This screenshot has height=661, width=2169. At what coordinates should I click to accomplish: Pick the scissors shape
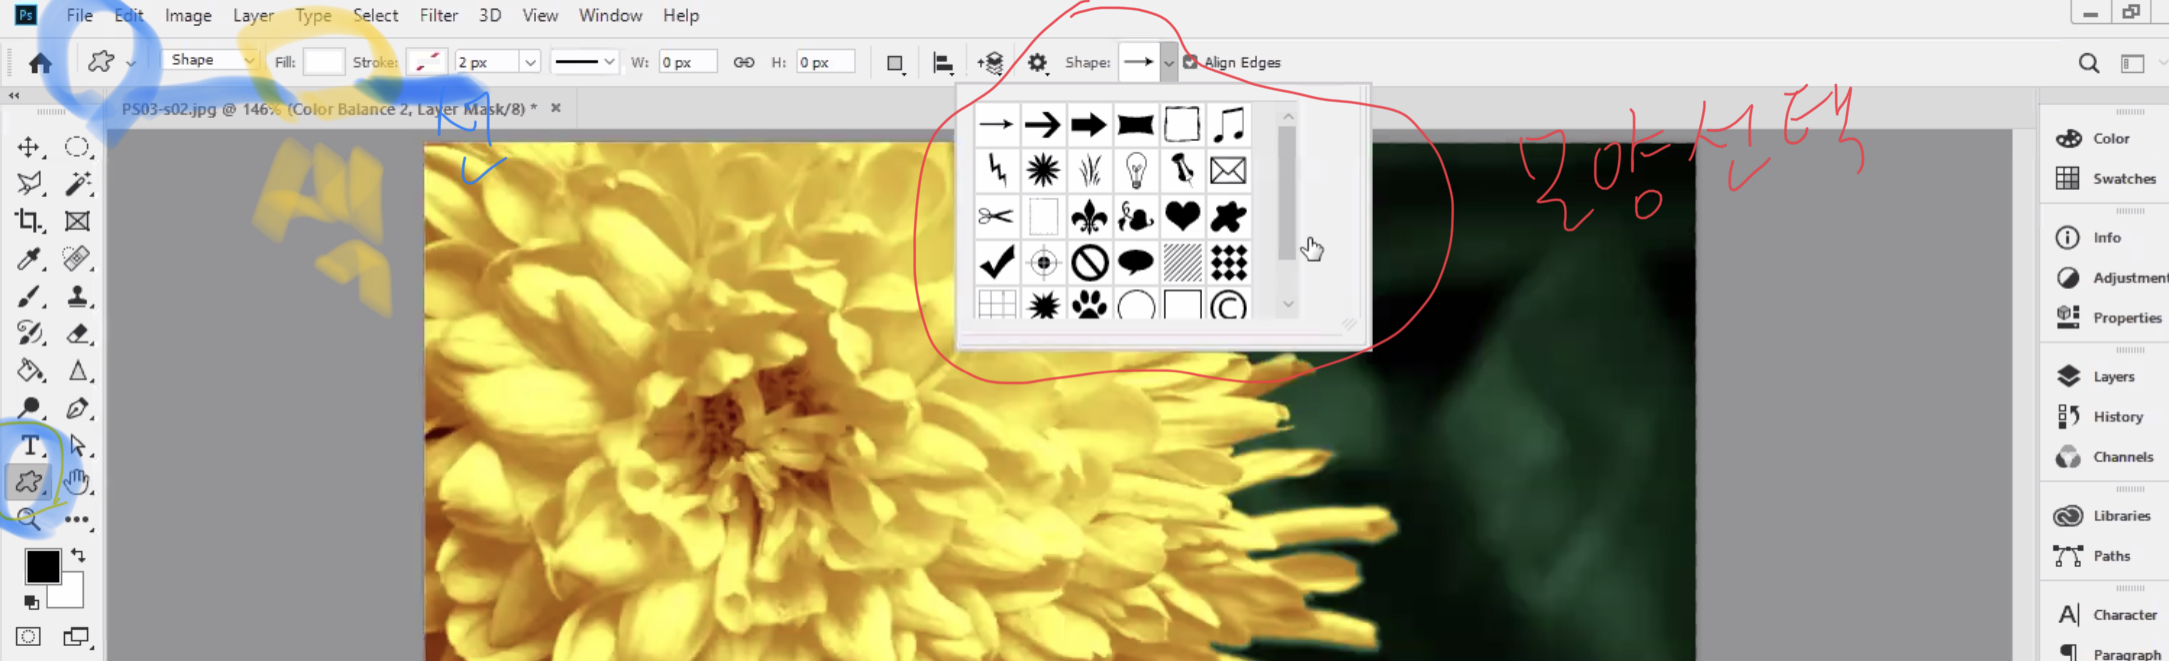pos(997,216)
